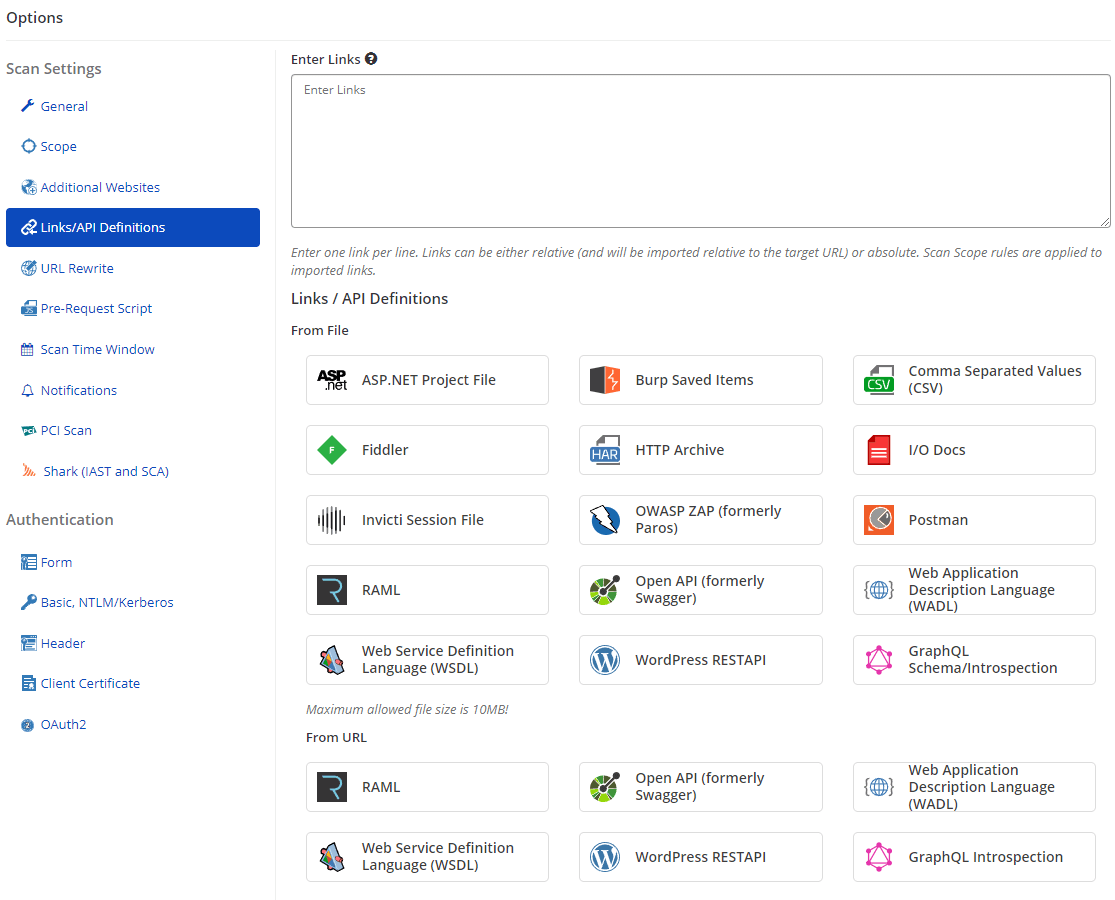The height and width of the screenshot is (900, 1115).
Task: Choose Open API (formerly Swagger) from URL
Action: coord(700,787)
